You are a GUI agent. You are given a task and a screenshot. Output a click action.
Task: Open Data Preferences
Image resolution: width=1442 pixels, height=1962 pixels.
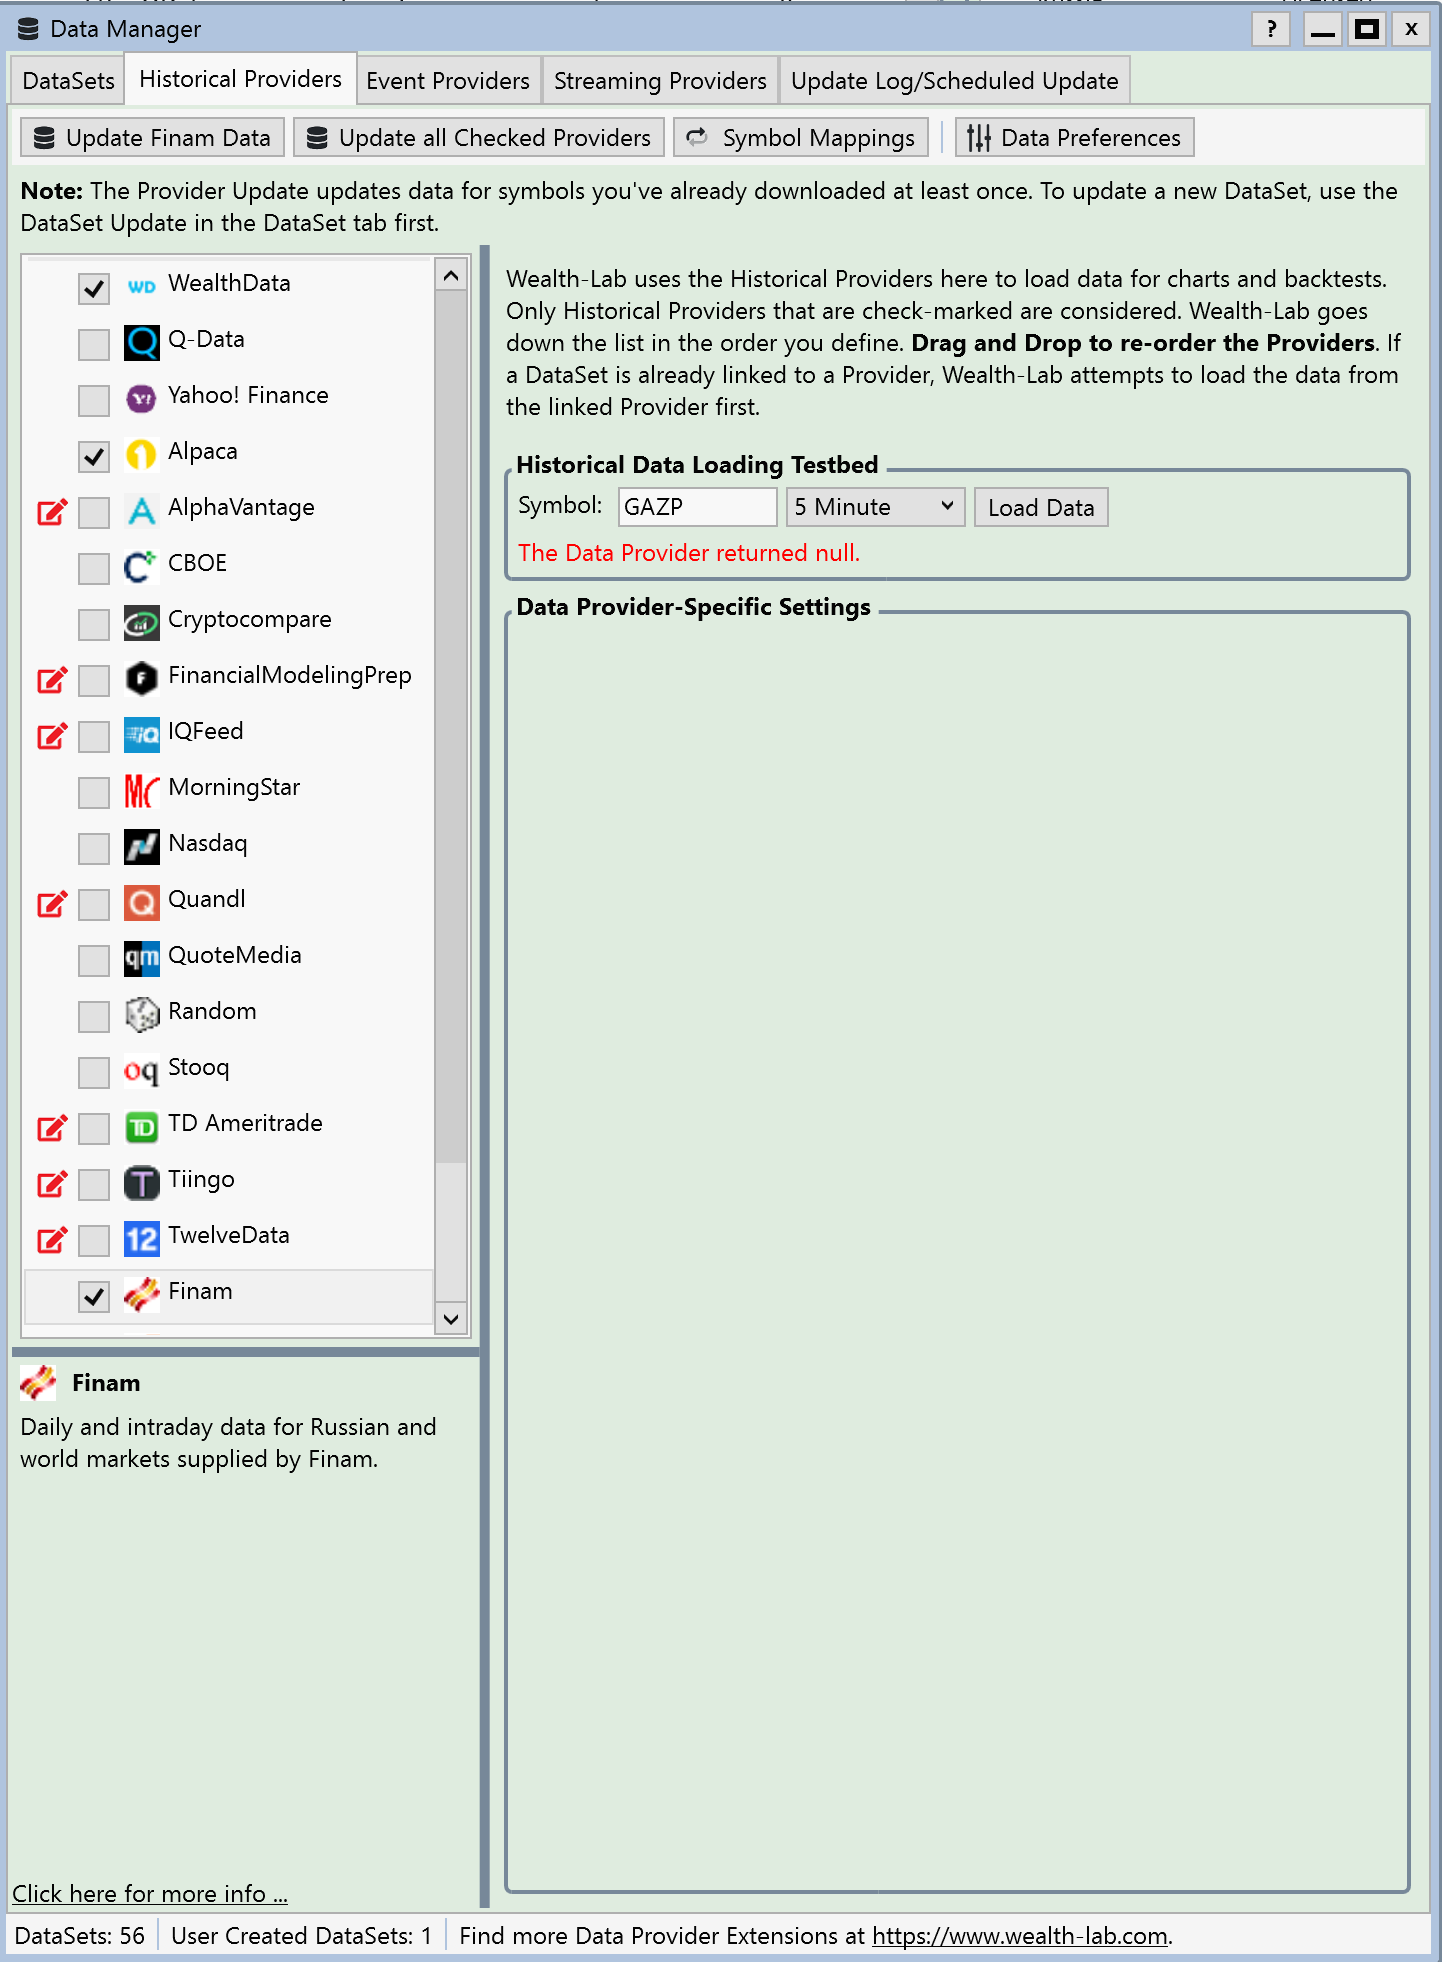tap(1075, 137)
